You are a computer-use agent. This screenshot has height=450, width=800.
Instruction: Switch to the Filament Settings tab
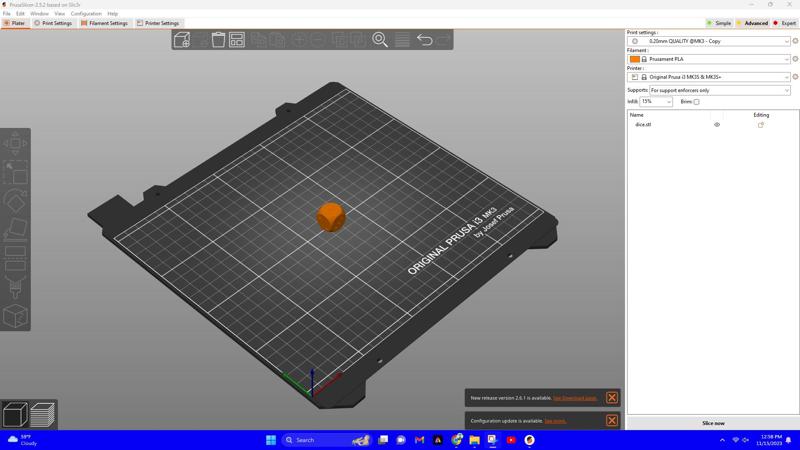[x=104, y=23]
